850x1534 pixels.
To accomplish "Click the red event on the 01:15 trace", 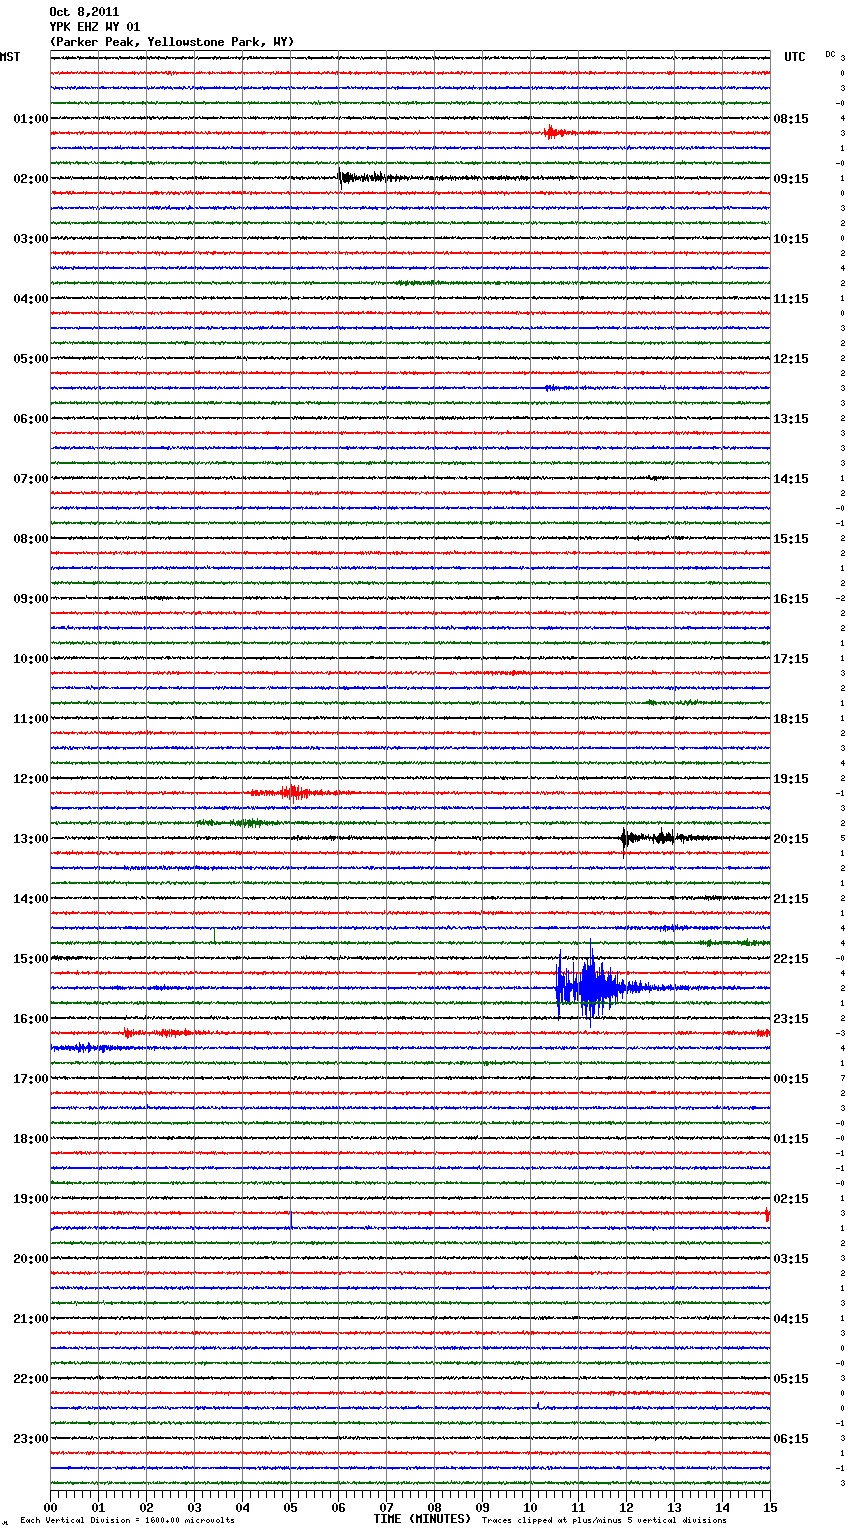I will [556, 132].
